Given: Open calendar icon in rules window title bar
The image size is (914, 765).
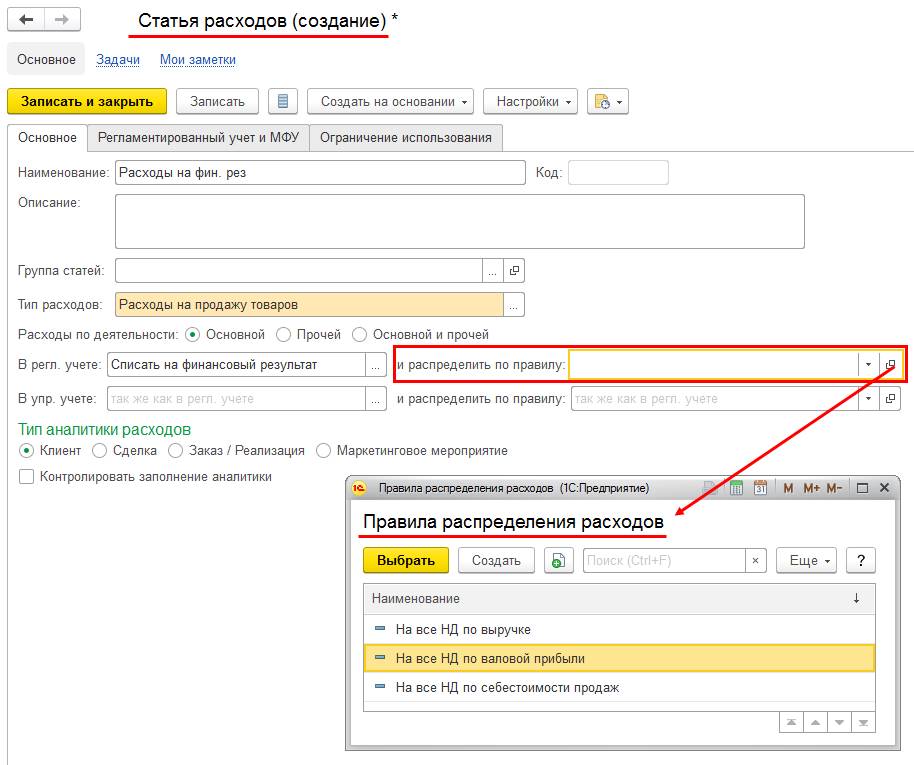Looking at the screenshot, I should click(x=760, y=488).
